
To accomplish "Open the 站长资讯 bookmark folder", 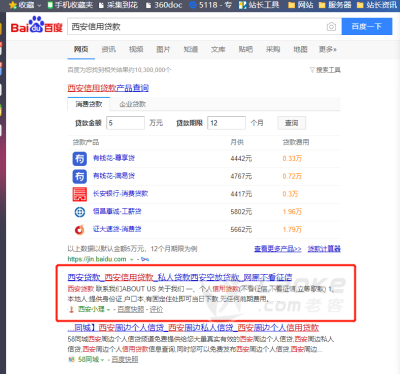I will tap(377, 5).
